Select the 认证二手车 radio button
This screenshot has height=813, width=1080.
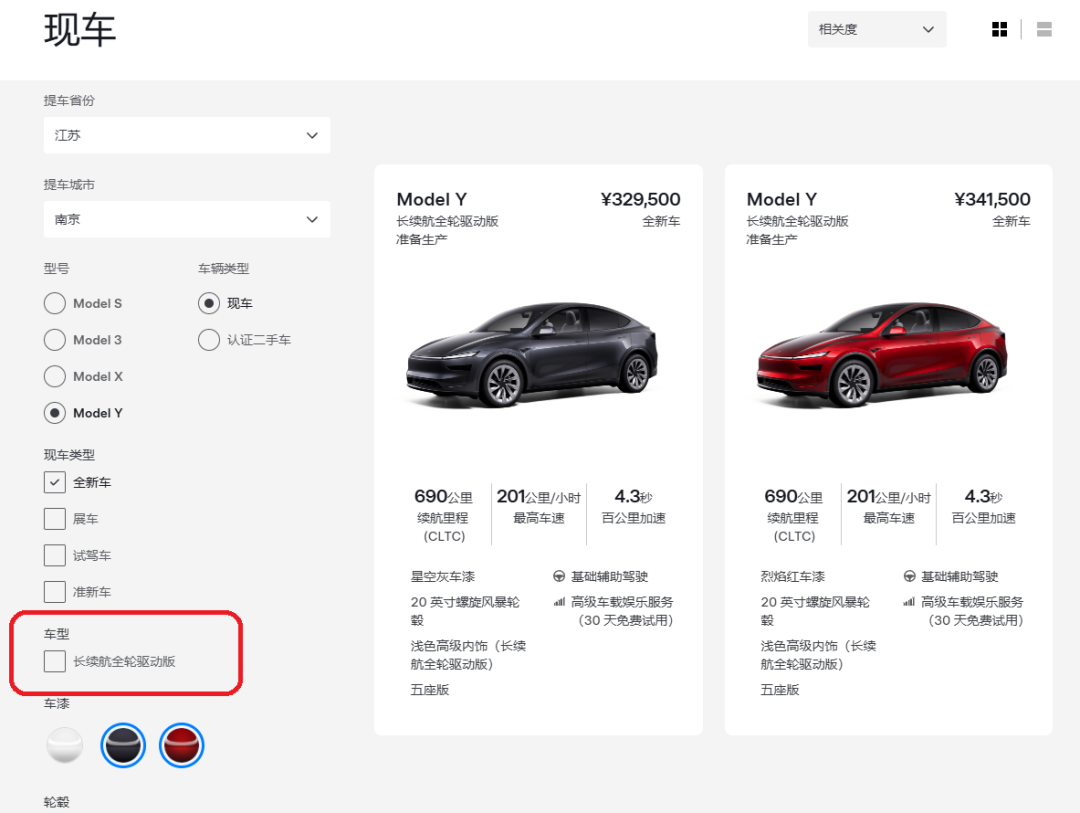pyautogui.click(x=209, y=340)
